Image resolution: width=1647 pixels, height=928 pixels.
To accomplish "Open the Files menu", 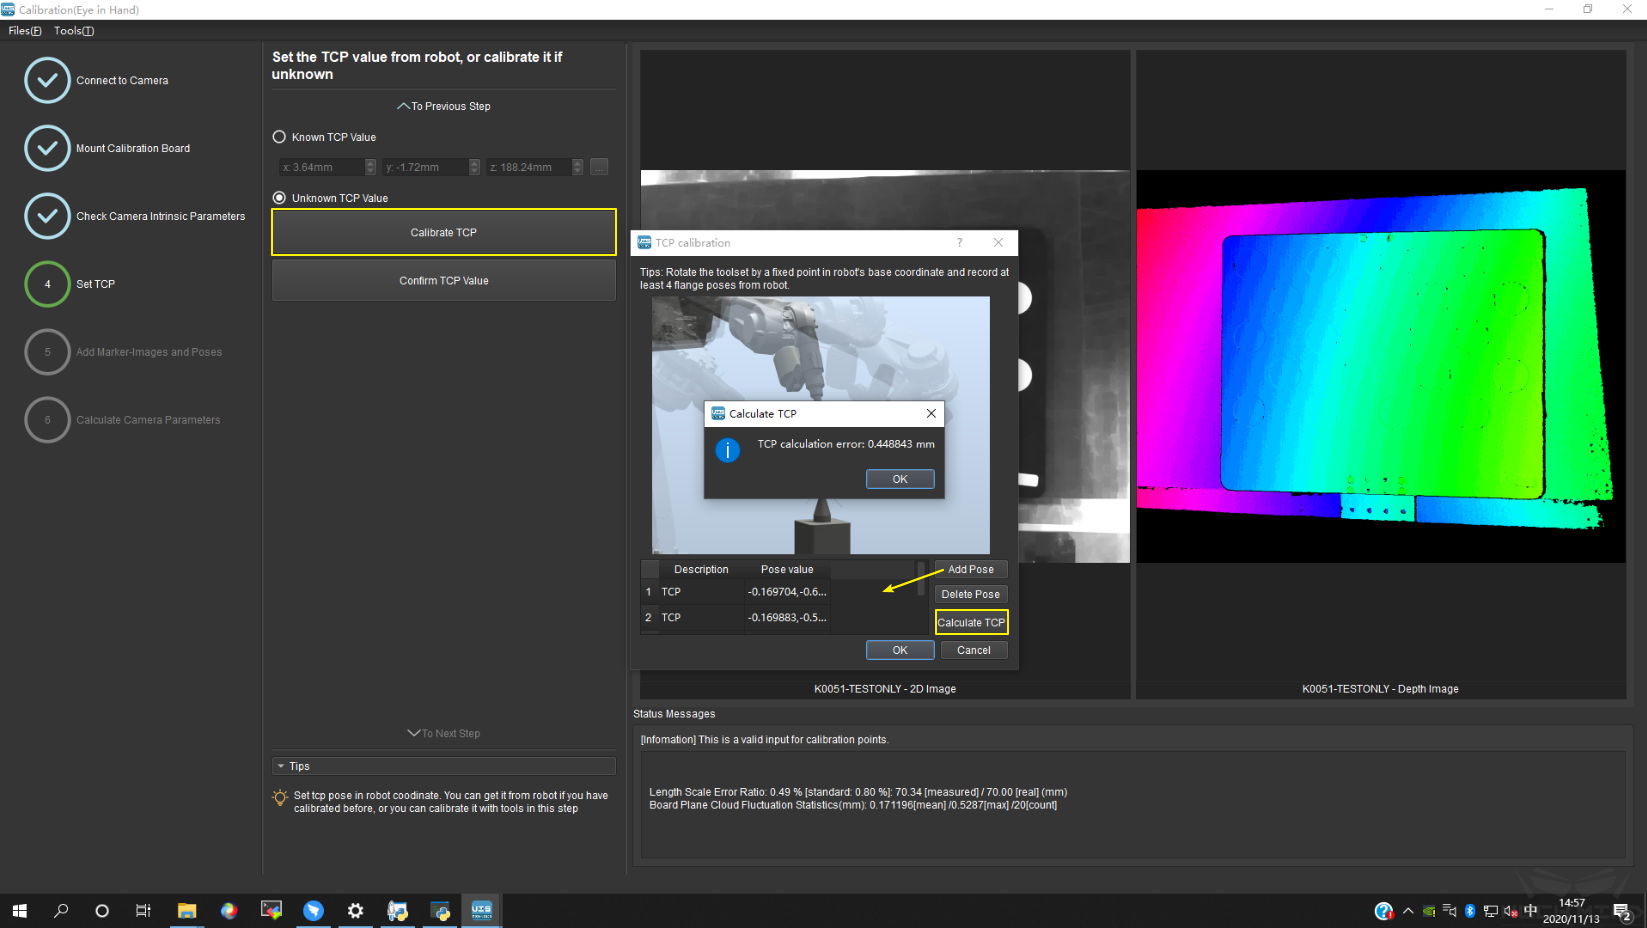I will point(25,31).
